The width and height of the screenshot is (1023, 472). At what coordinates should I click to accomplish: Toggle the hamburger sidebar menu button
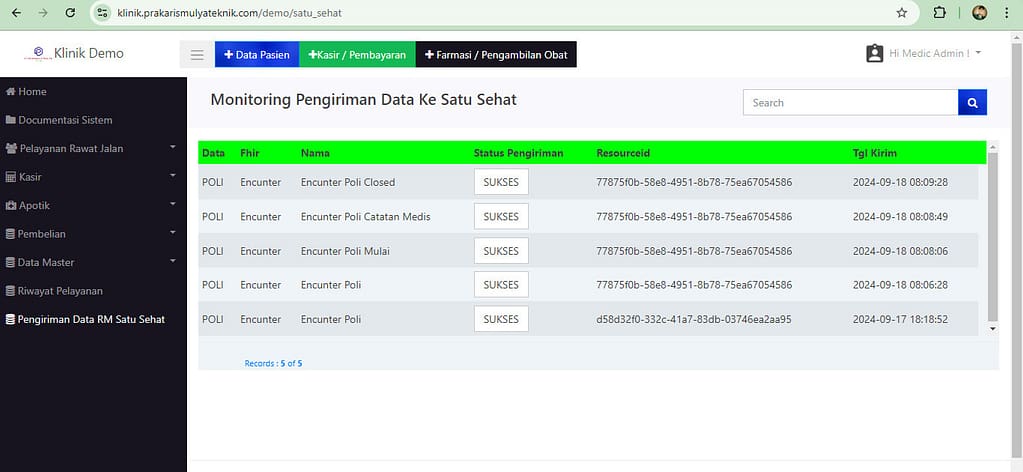197,55
